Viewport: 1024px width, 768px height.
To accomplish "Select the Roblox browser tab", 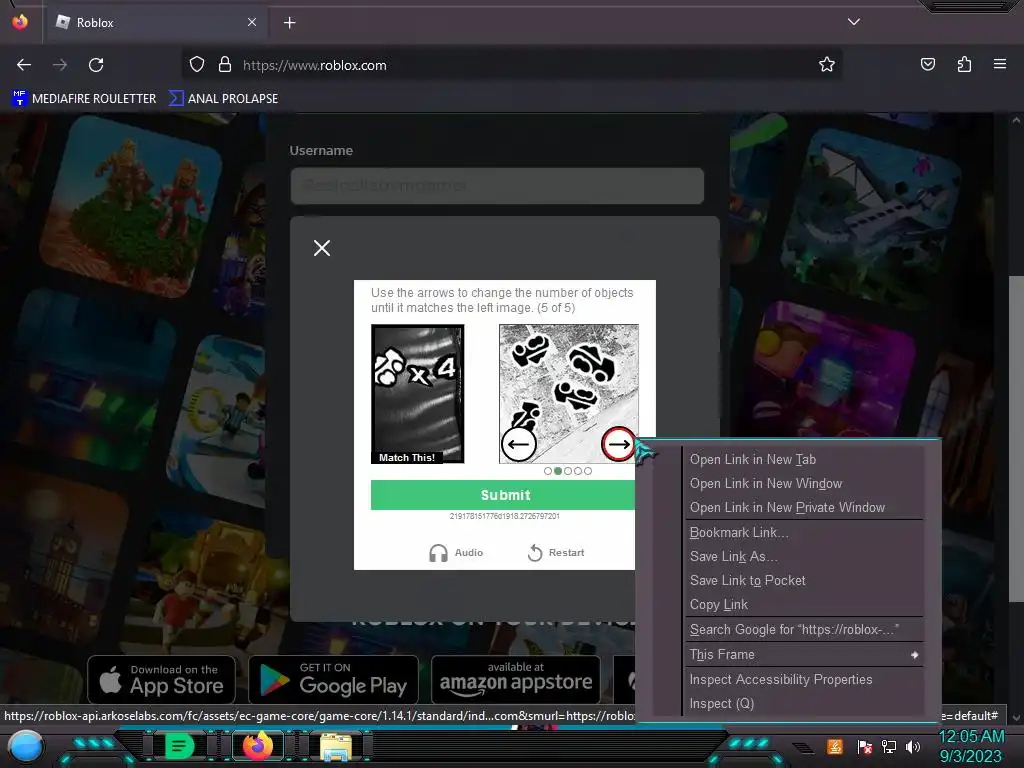I will tap(155, 23).
